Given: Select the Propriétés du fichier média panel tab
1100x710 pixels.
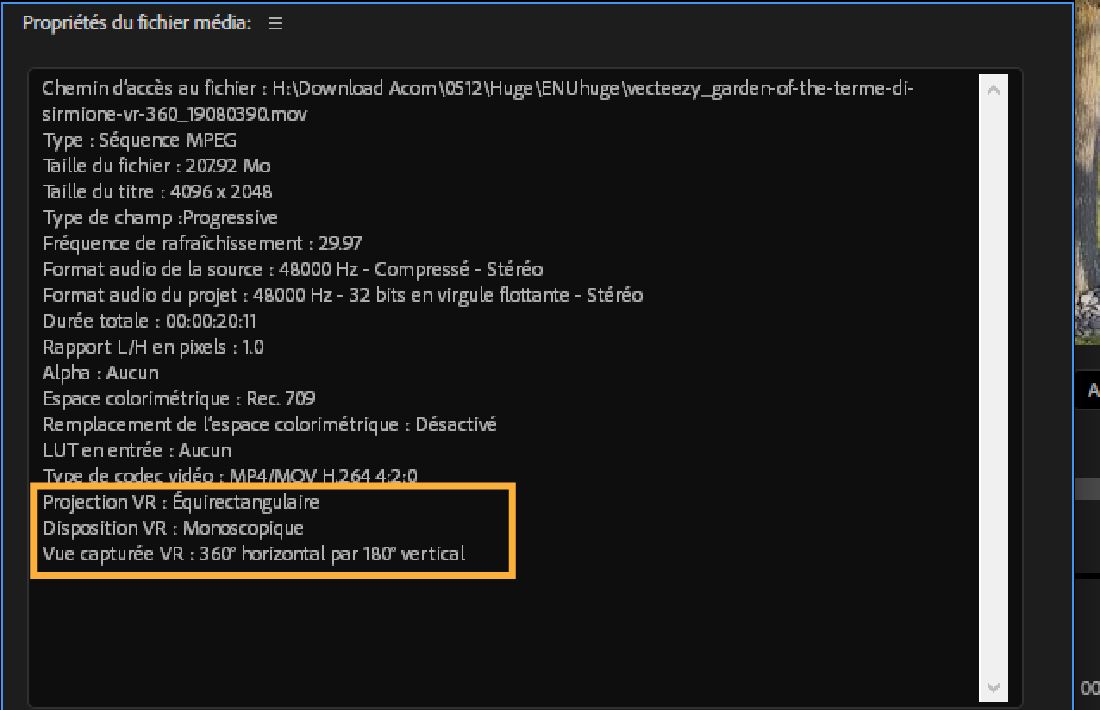Looking at the screenshot, I should pos(137,23).
